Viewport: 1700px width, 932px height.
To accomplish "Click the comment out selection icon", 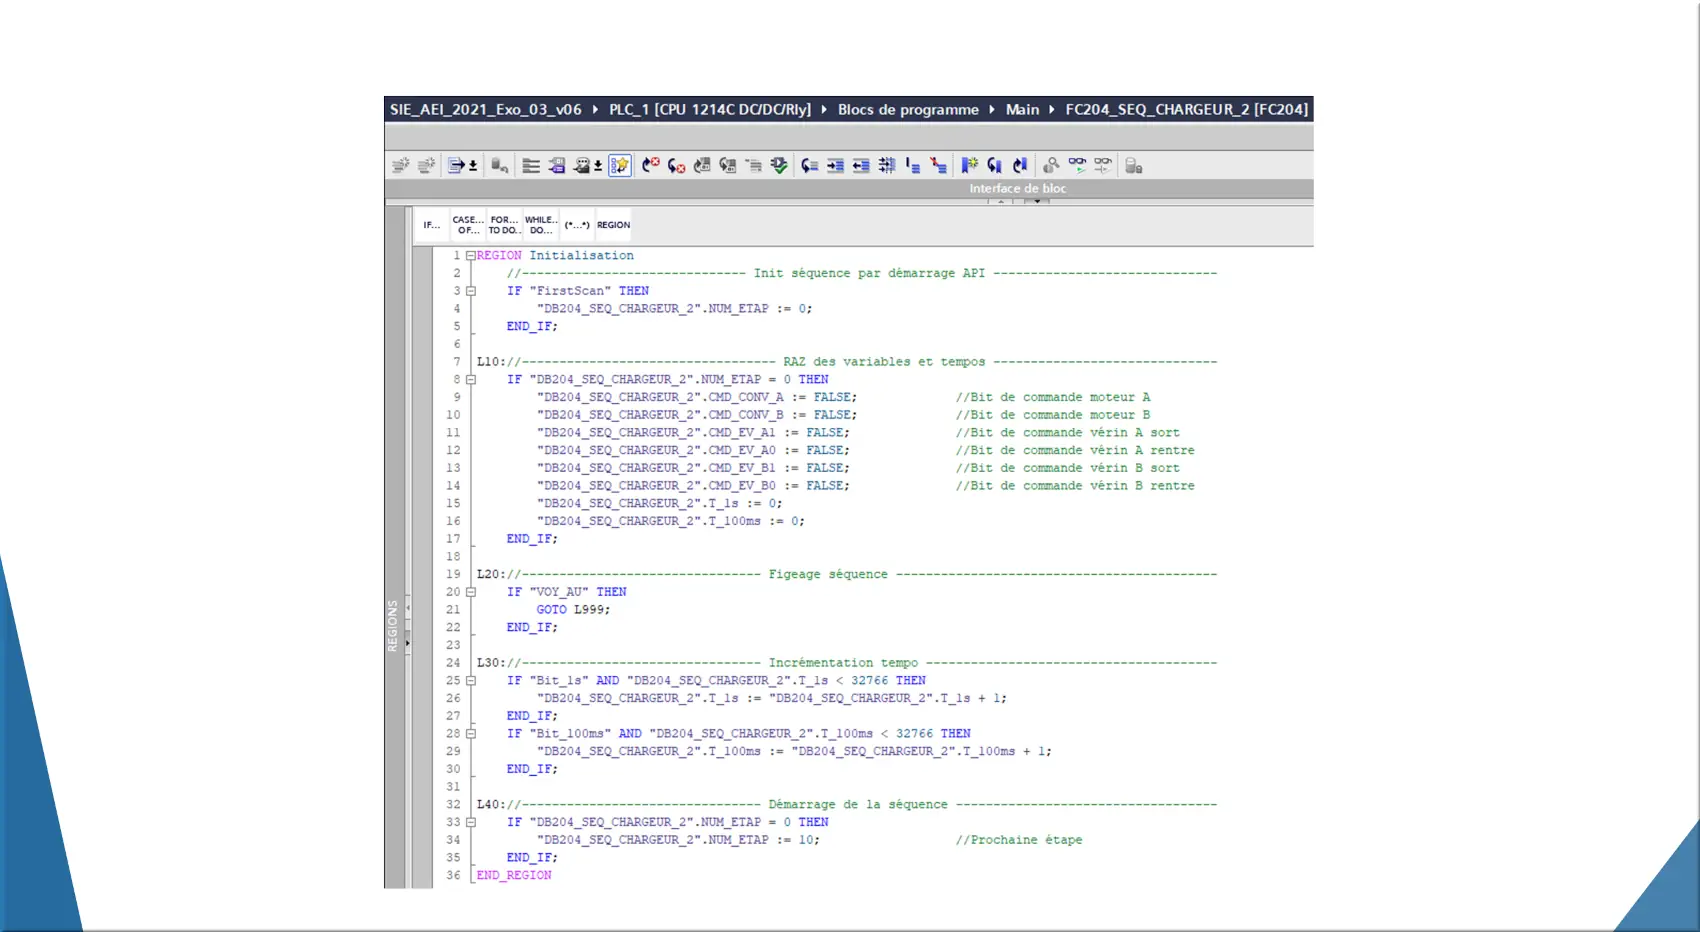I will 913,166.
